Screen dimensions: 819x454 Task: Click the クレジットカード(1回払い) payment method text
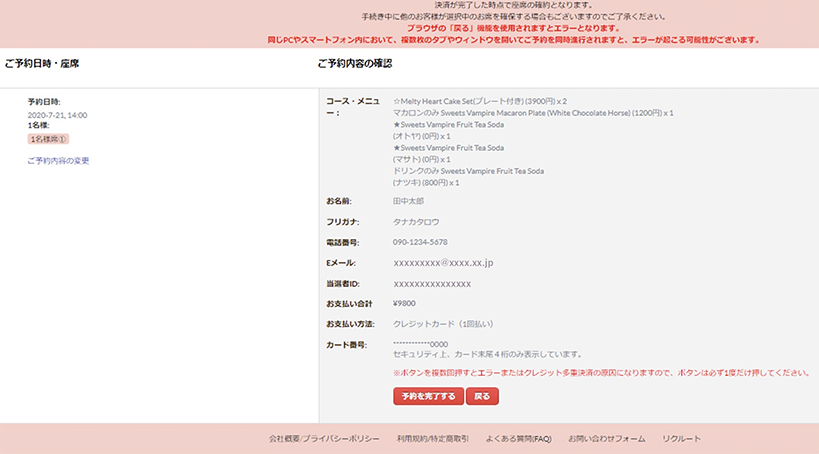(x=443, y=324)
